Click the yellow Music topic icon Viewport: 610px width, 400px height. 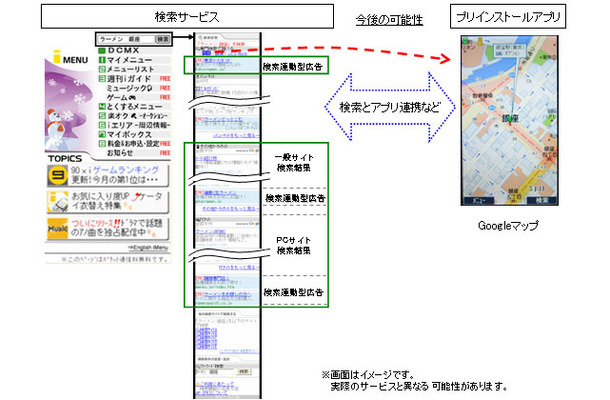point(59,231)
